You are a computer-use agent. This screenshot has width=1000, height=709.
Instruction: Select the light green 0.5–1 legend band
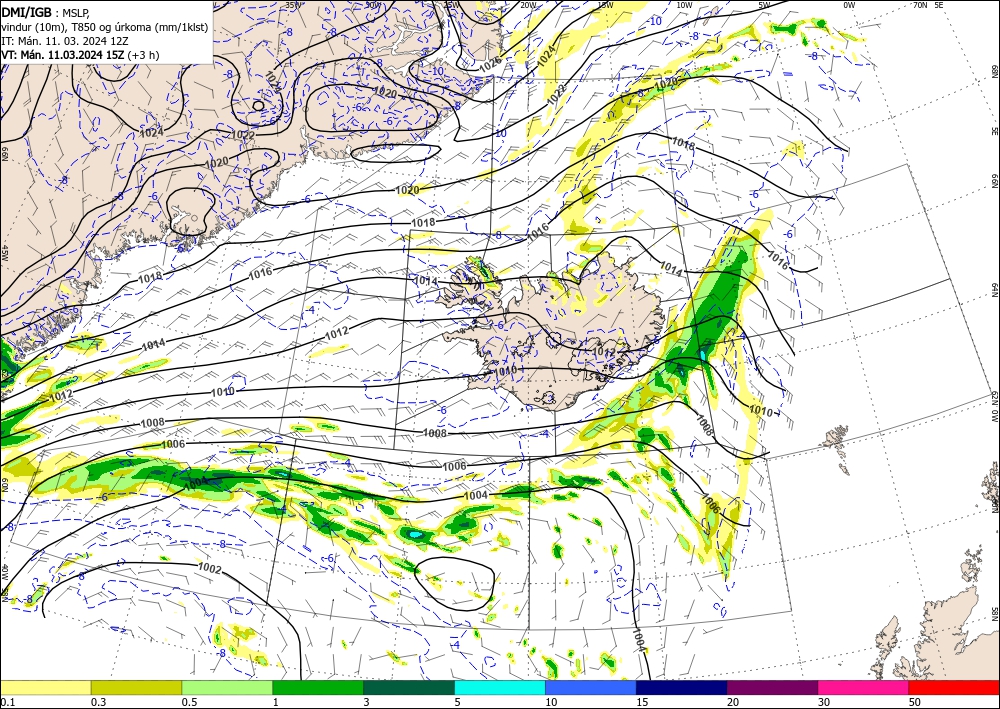pyautogui.click(x=227, y=687)
